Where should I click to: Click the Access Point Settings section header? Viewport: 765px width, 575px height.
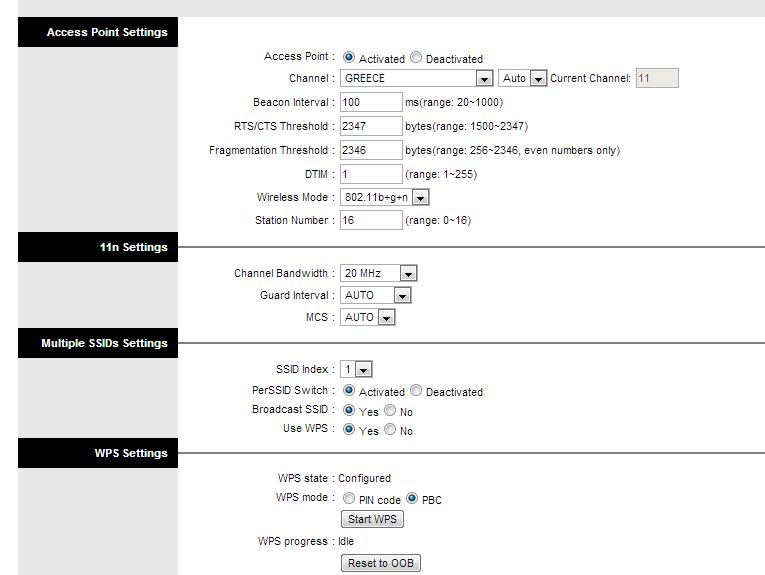pos(98,32)
